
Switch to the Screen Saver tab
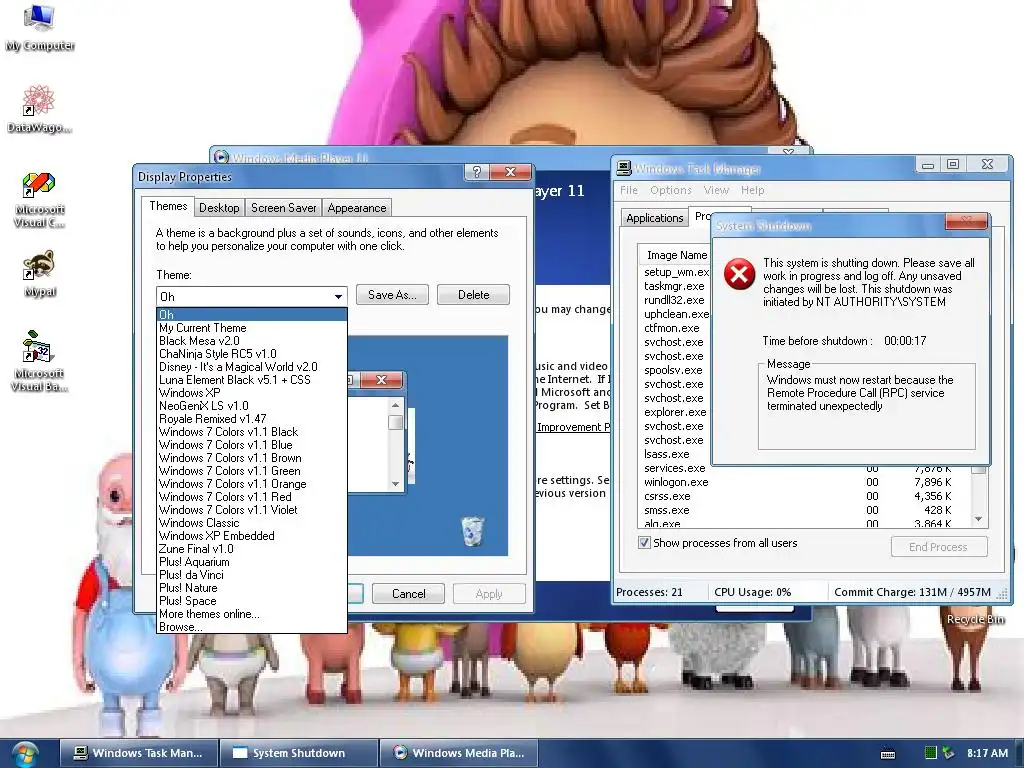[283, 208]
